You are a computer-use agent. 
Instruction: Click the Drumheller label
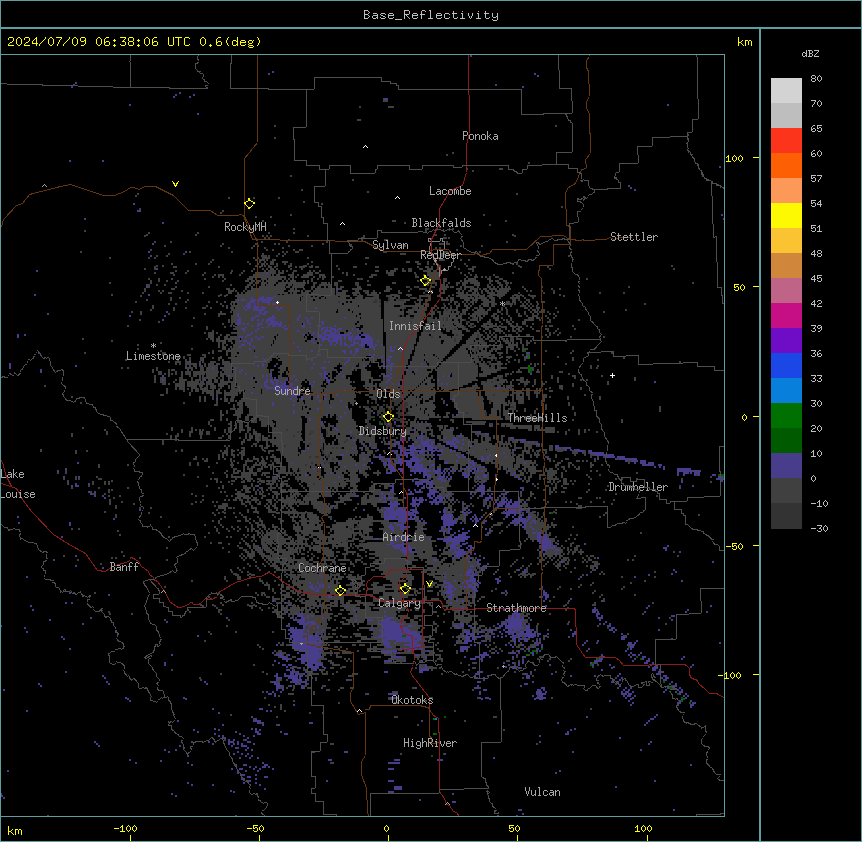tap(638, 487)
